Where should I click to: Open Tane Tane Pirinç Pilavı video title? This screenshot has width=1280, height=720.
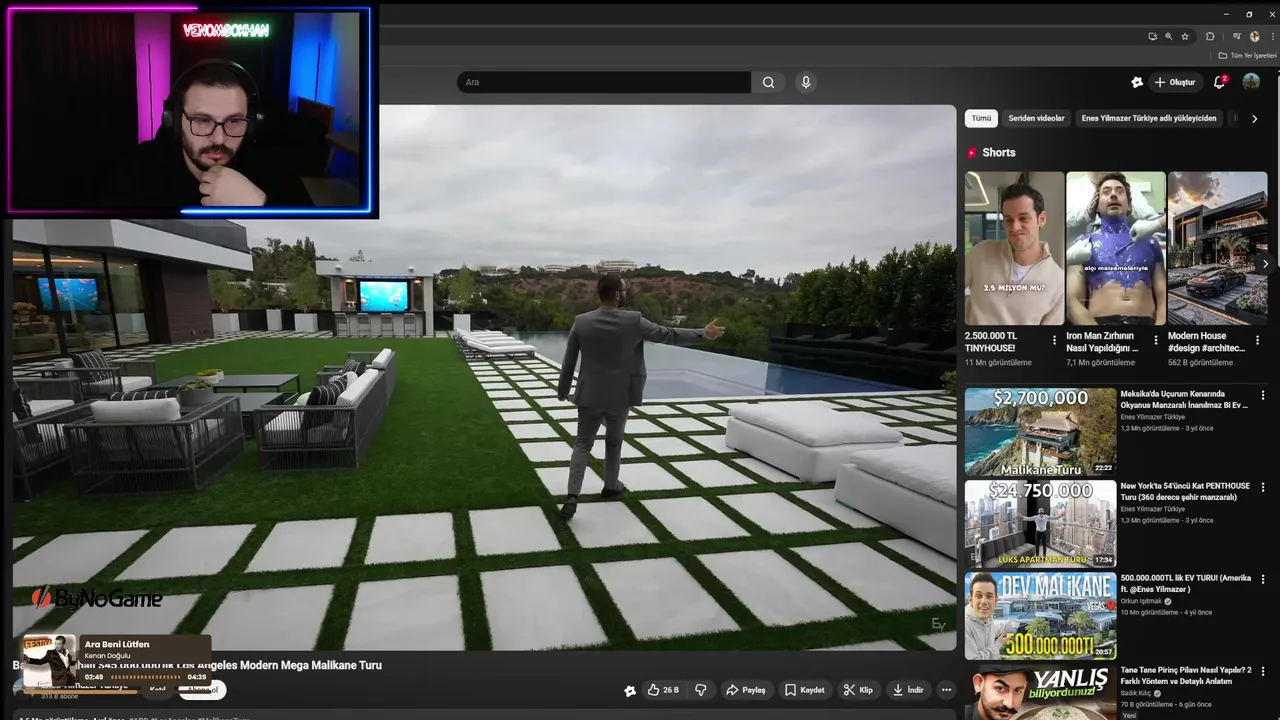(x=1185, y=675)
